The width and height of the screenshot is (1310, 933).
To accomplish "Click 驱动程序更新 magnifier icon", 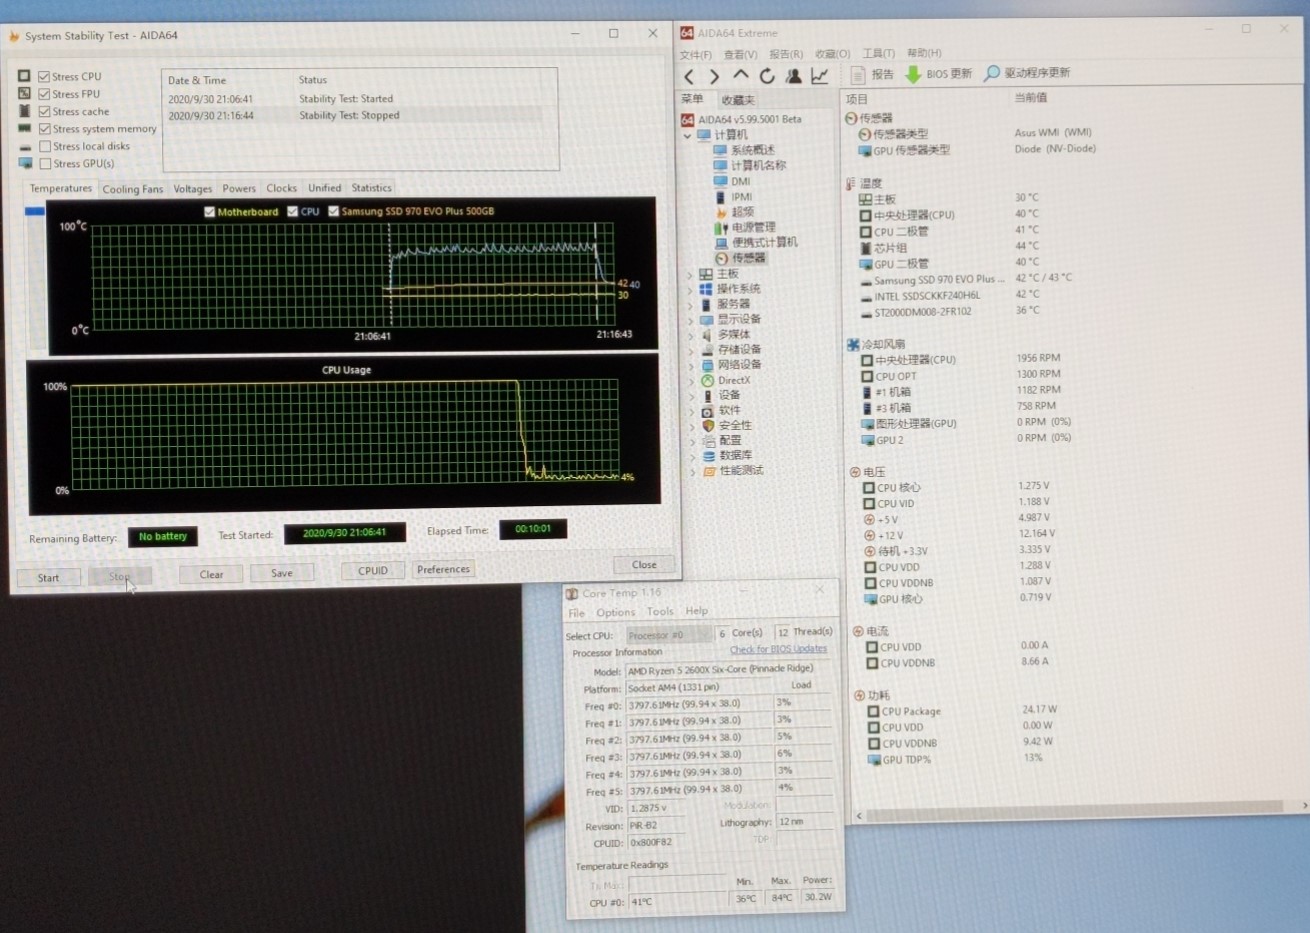I will coord(991,73).
